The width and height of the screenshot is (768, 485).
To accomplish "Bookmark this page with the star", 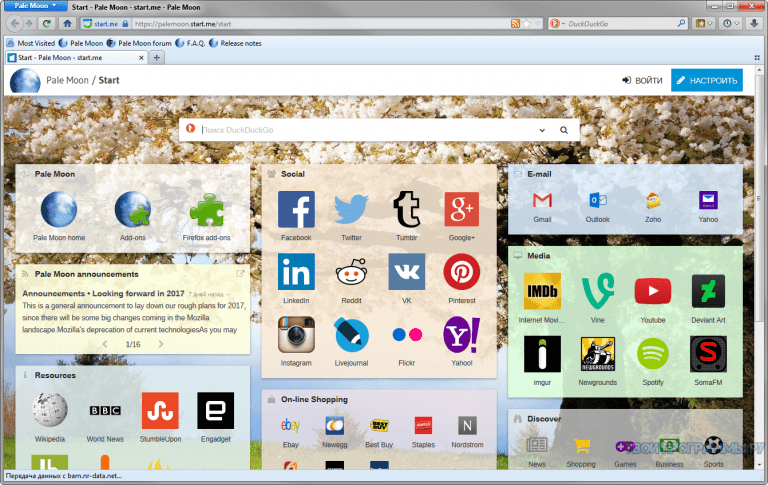I will point(527,24).
